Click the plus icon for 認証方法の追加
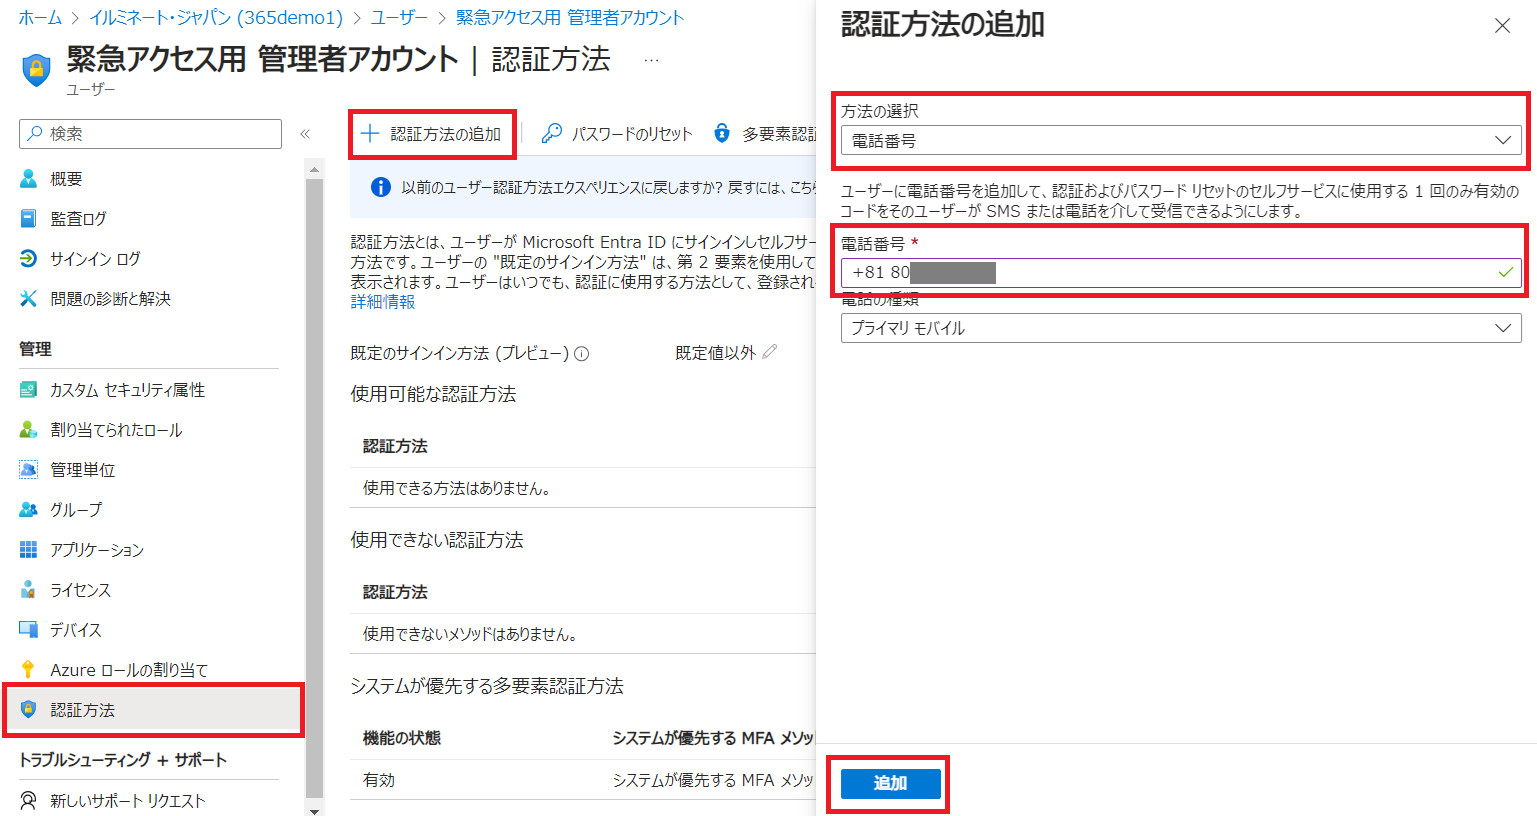Viewport: 1537px width, 816px height. point(370,134)
